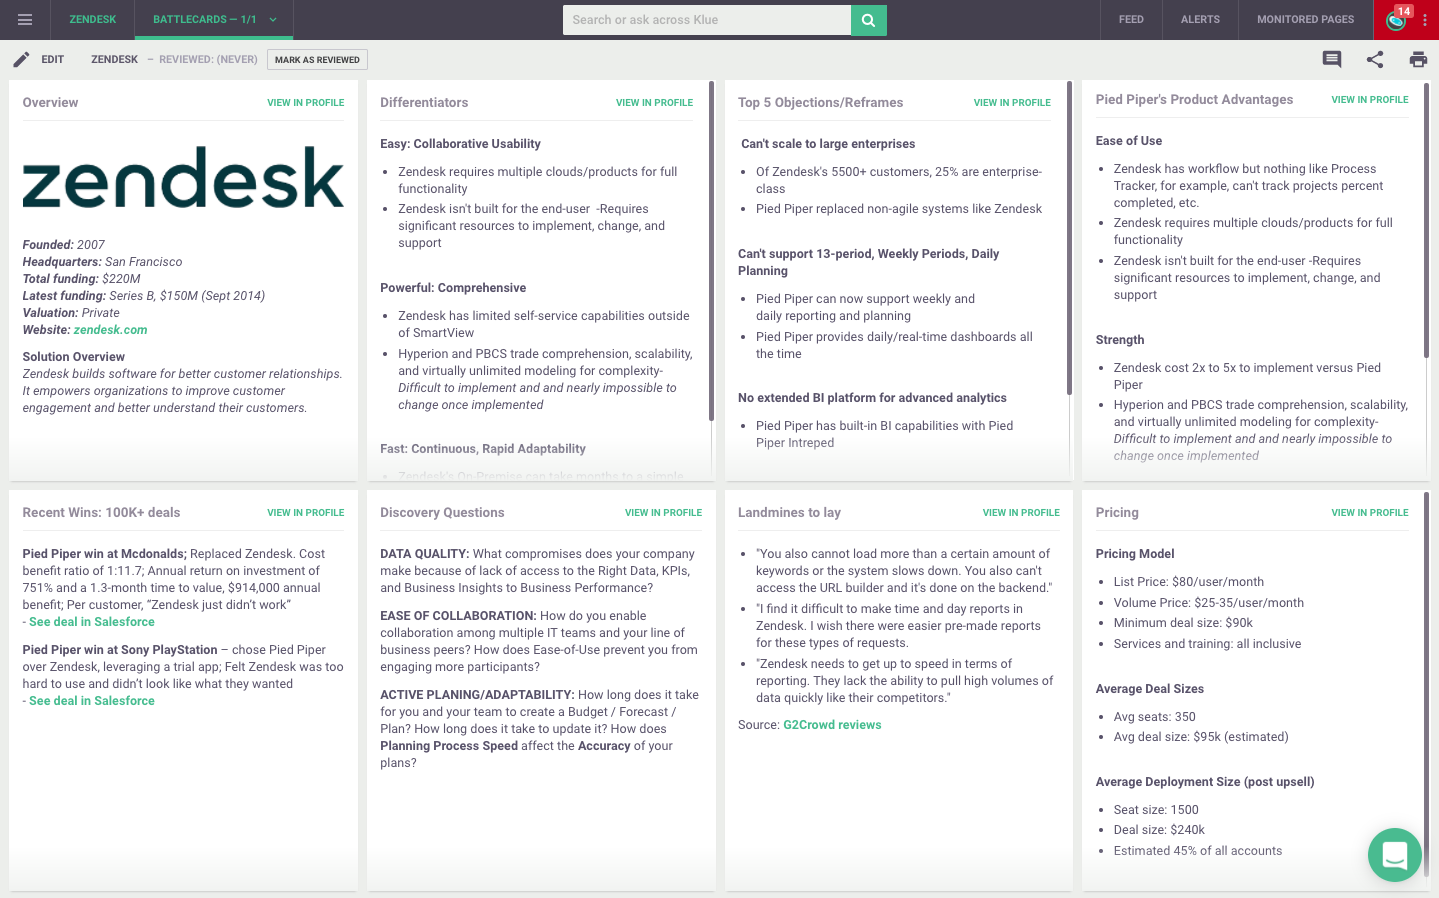
Task: Click the Zendesk breadcrumb label beside Edit
Action: pos(114,60)
